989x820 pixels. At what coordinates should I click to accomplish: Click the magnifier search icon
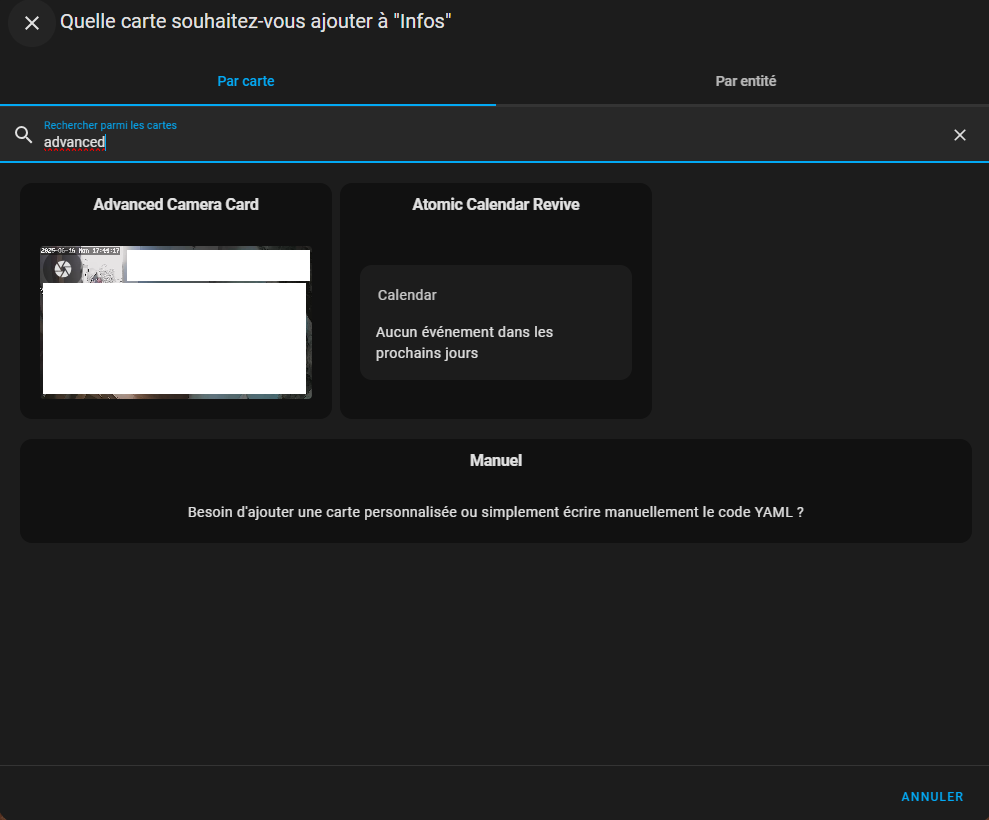coord(24,135)
